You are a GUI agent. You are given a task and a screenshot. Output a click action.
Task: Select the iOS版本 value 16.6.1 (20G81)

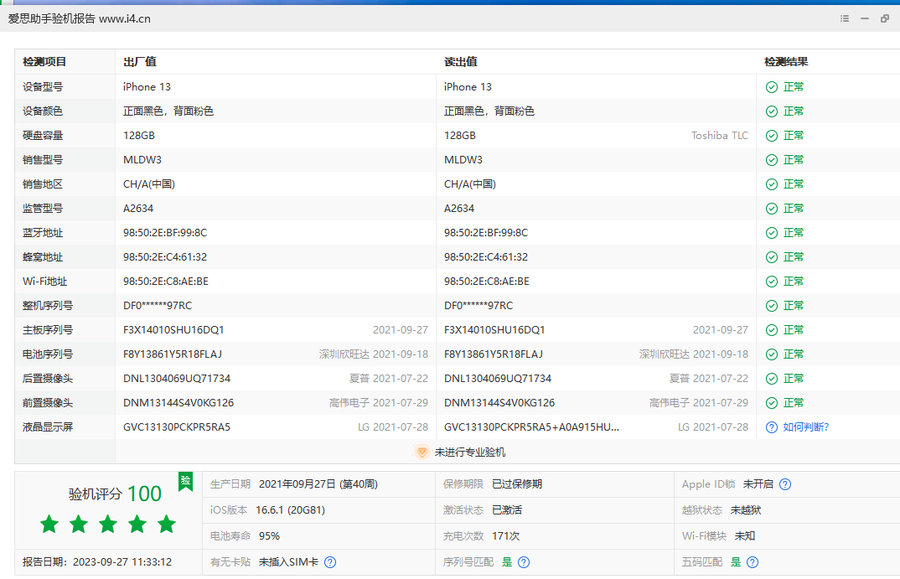(290, 510)
